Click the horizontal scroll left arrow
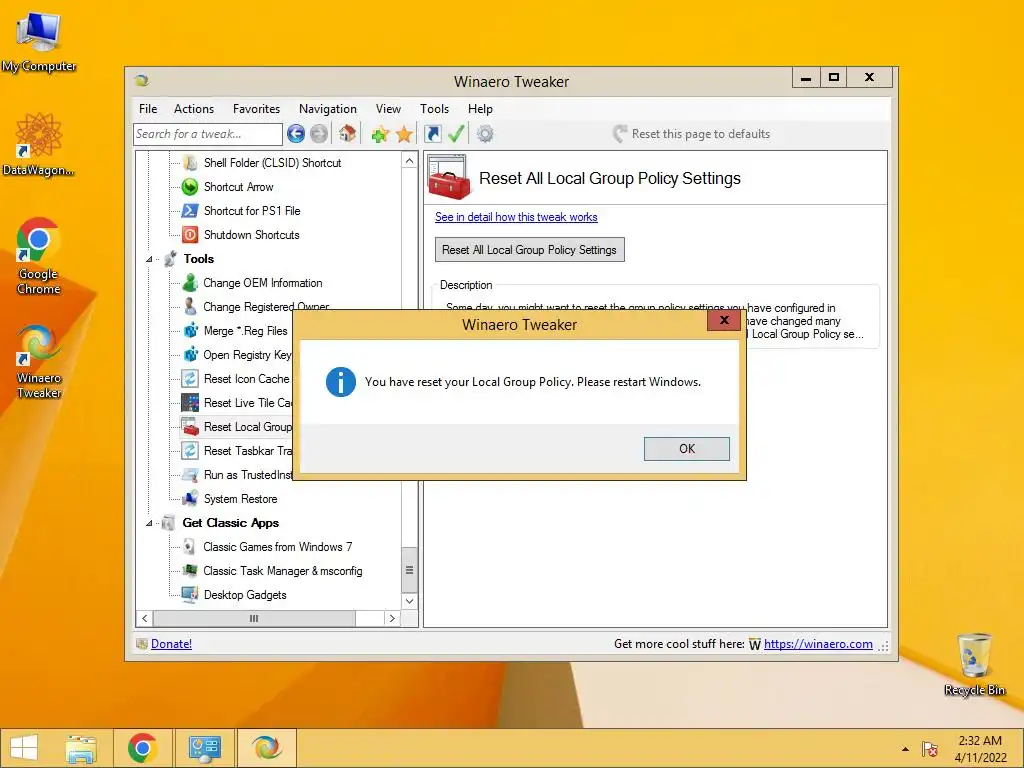Image resolution: width=1024 pixels, height=768 pixels. [x=145, y=618]
